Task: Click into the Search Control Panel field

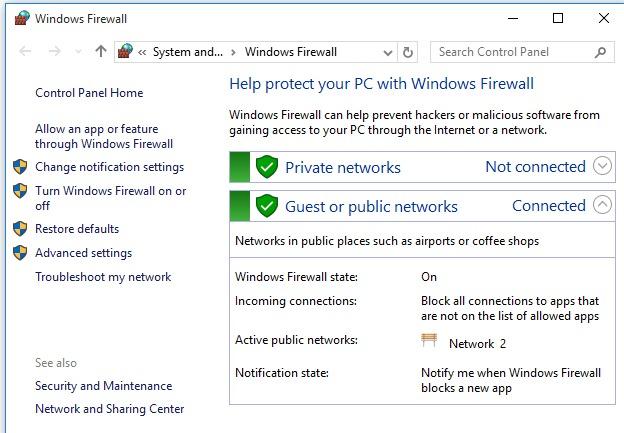Action: tap(513, 52)
